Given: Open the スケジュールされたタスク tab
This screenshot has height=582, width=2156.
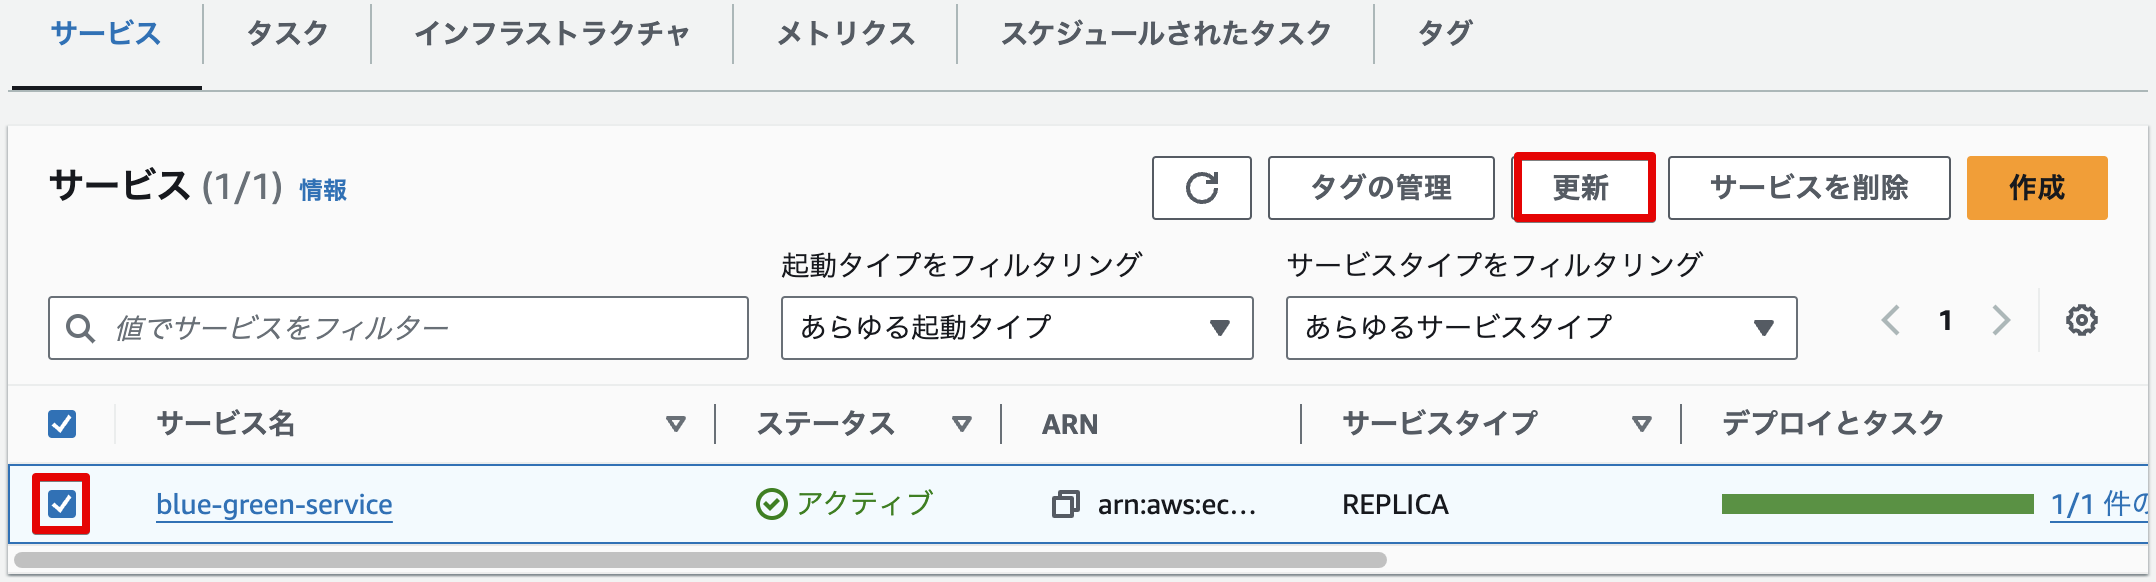Looking at the screenshot, I should [x=1166, y=34].
